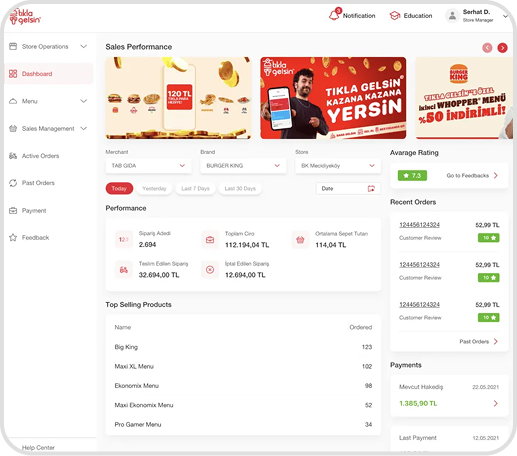This screenshot has height=456, width=517.
Task: Click the Feedback star icon
Action: pos(13,238)
